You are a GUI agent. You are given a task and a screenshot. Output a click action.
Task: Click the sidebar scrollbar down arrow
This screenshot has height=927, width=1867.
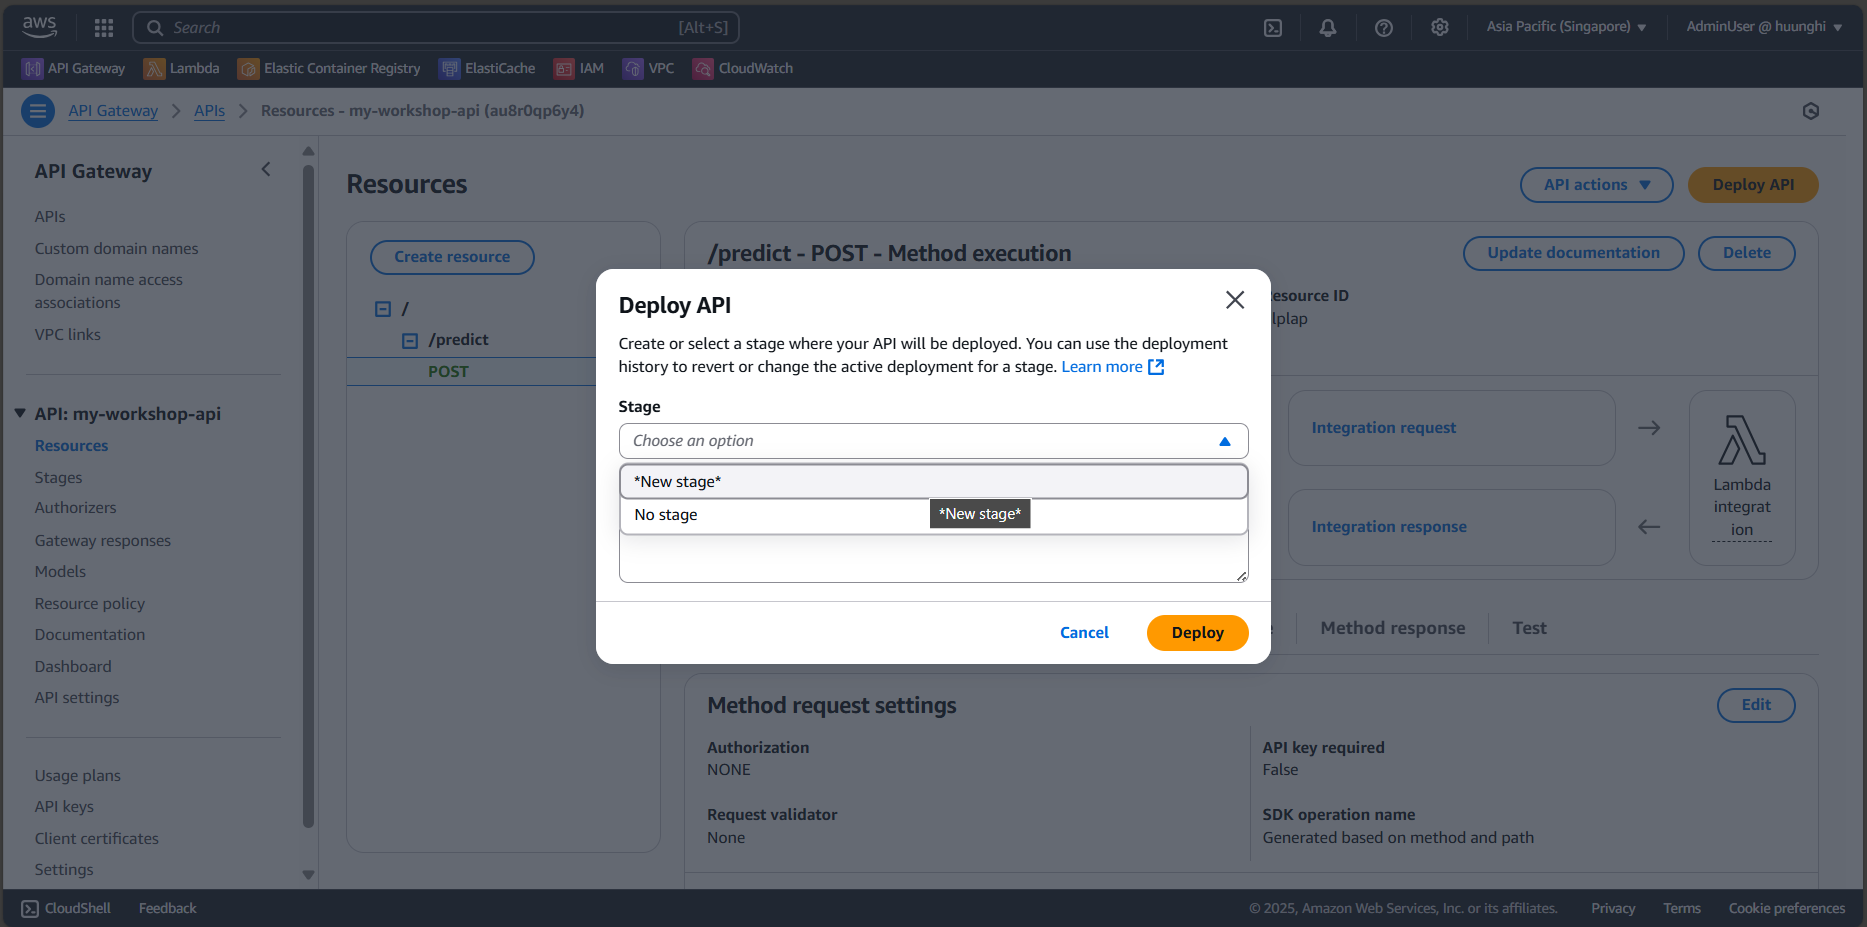308,875
